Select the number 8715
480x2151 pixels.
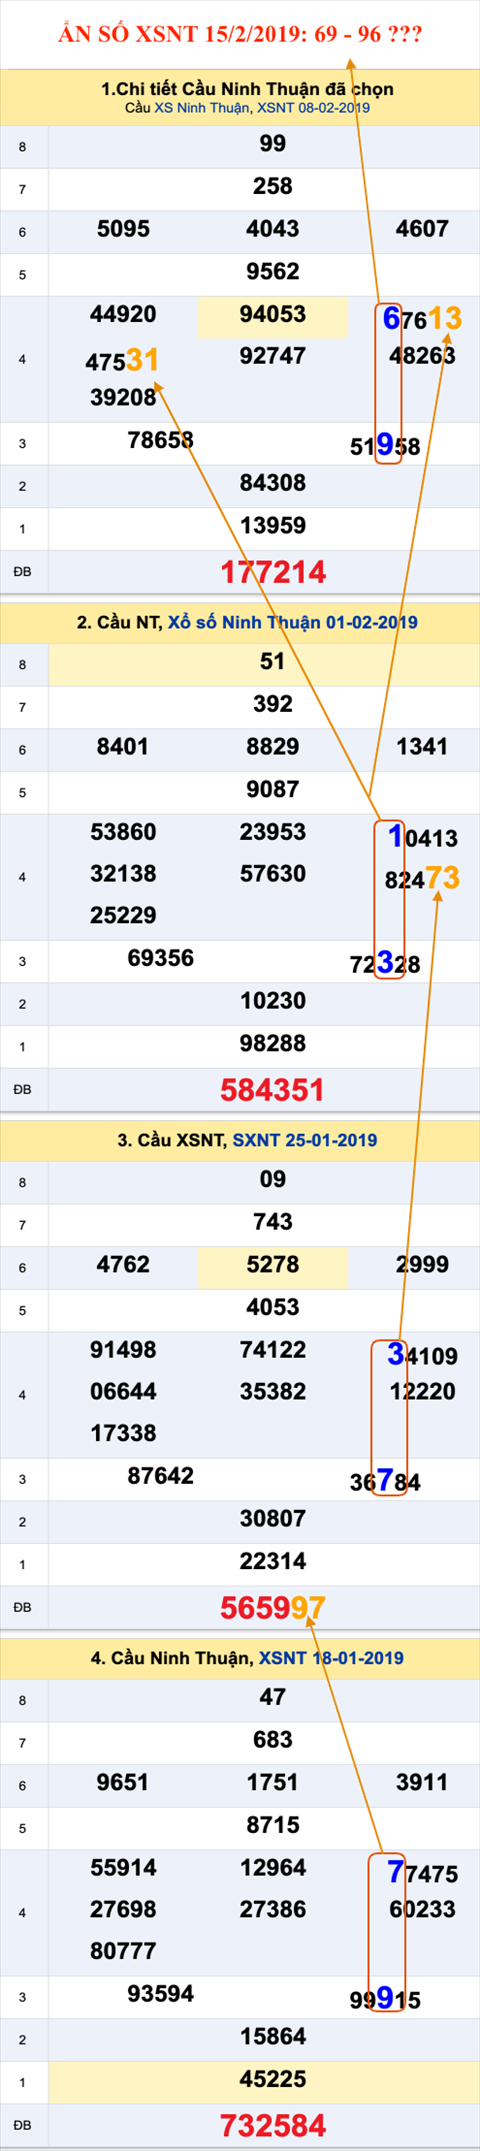tap(273, 1826)
